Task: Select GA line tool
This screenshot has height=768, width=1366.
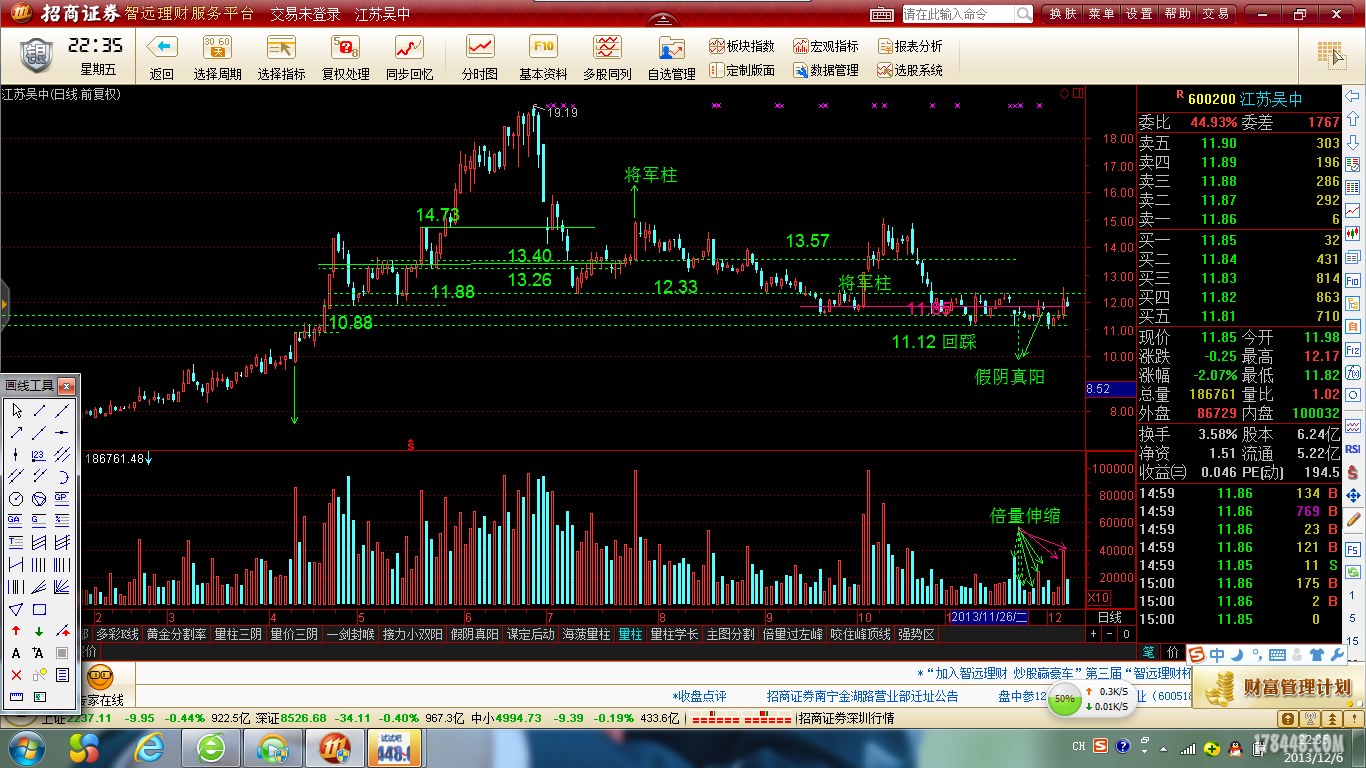Action: click(16, 520)
